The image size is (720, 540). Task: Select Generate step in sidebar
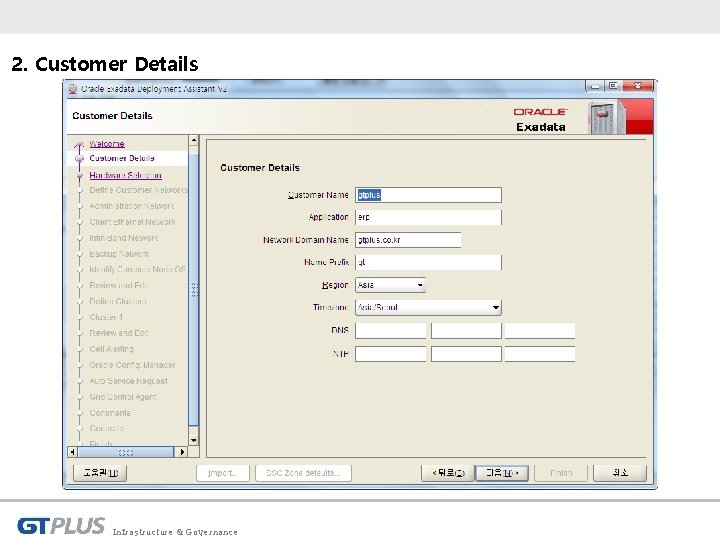coord(107,428)
